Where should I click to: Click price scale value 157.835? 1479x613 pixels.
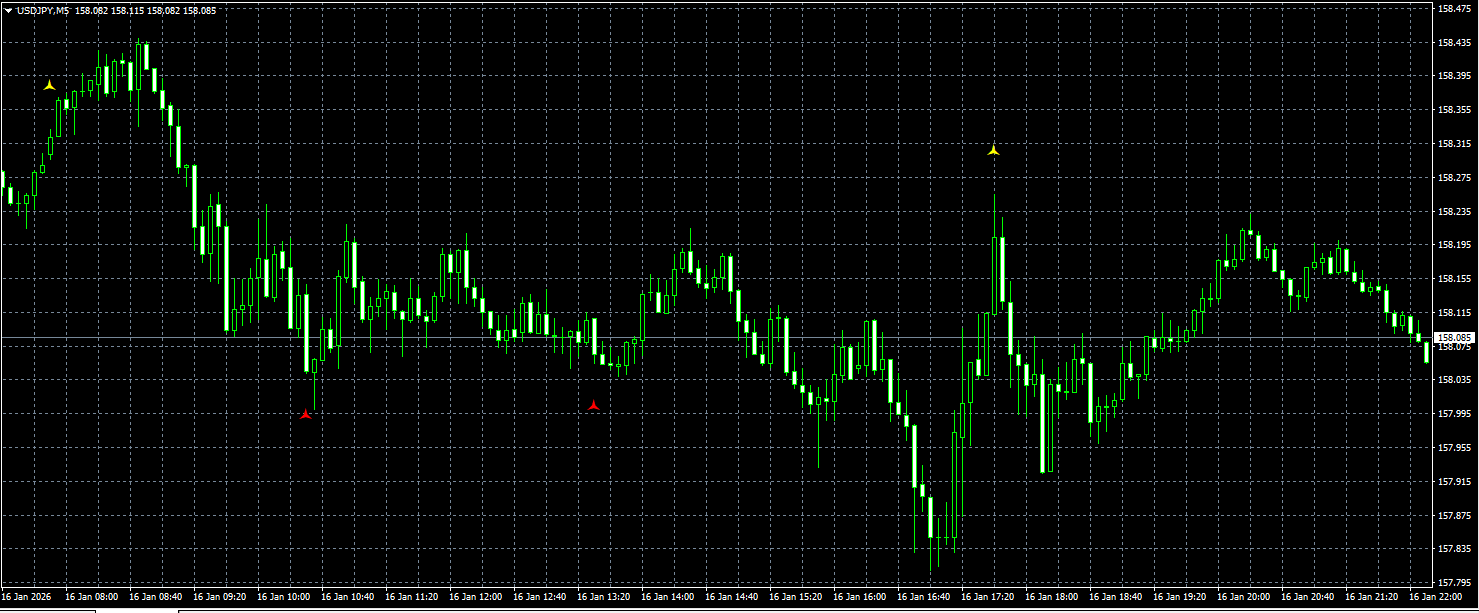click(1455, 548)
